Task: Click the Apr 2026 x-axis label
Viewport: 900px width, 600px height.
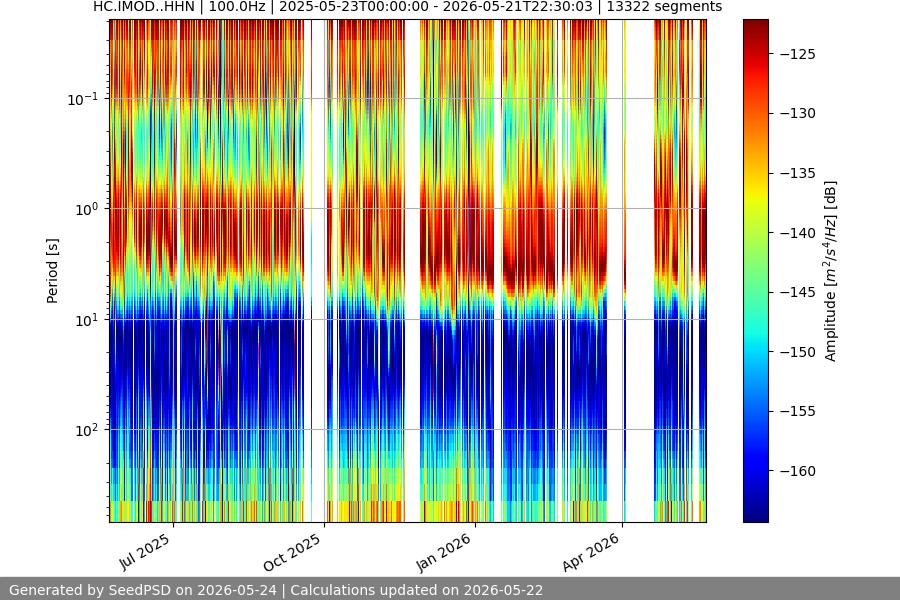Action: click(x=591, y=552)
